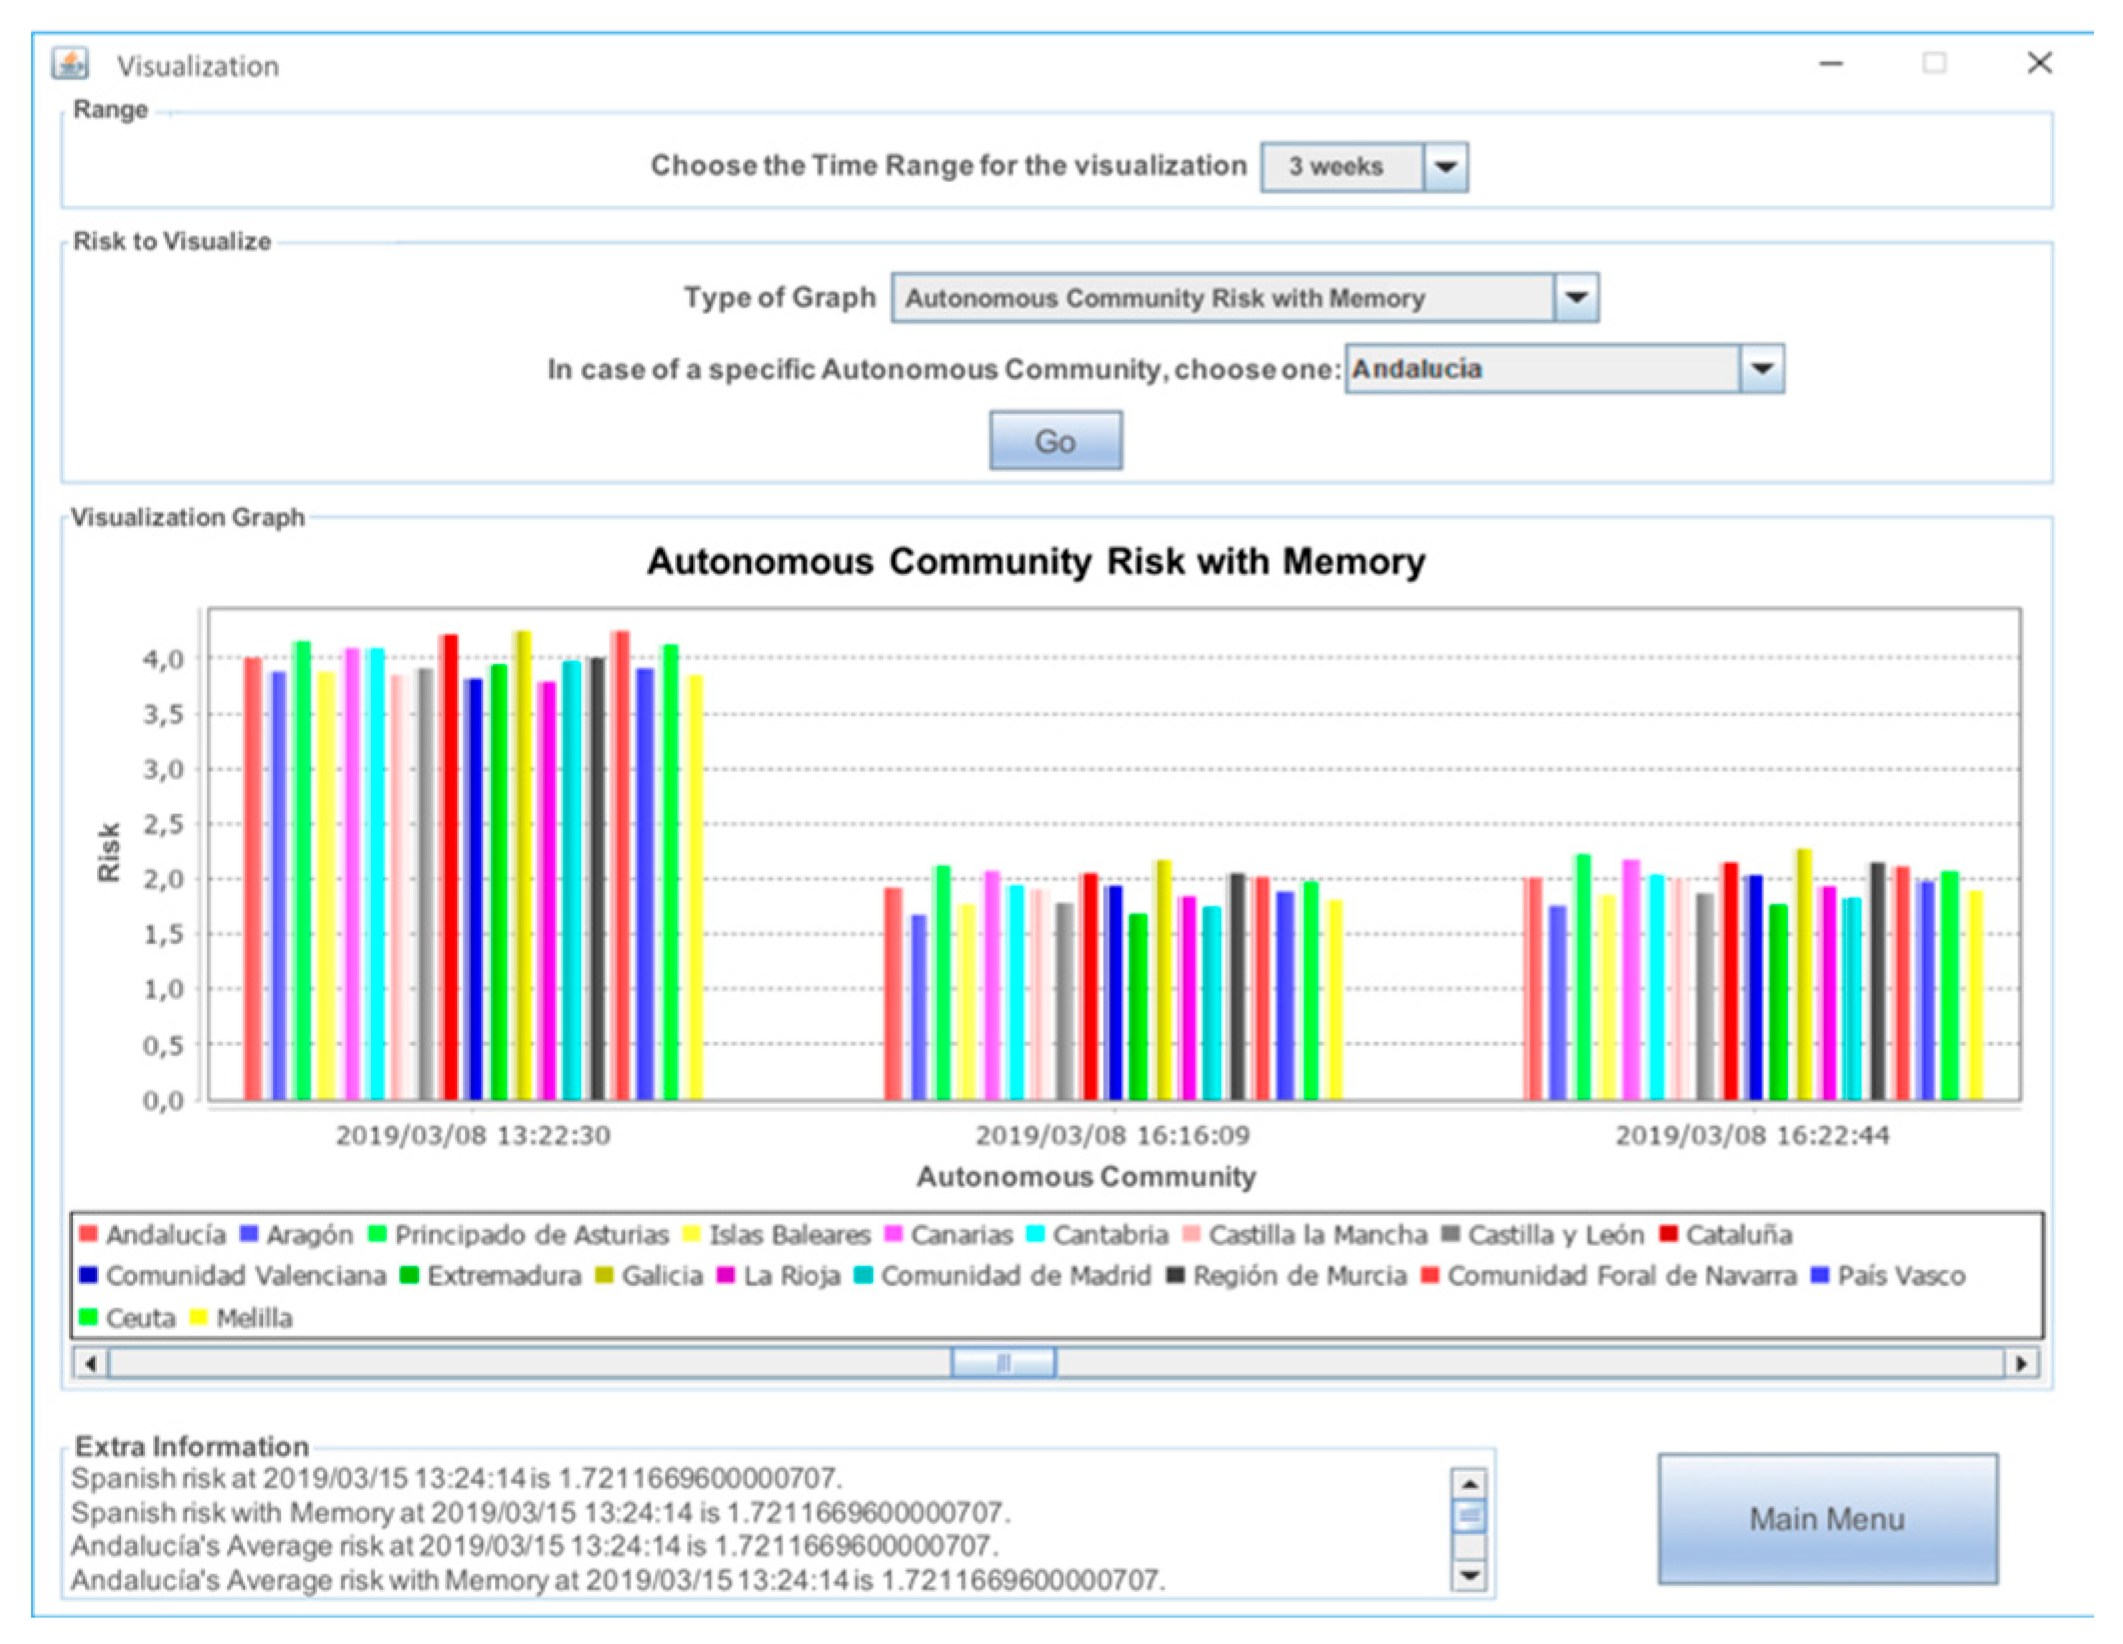Image resolution: width=2123 pixels, height=1644 pixels.
Task: Click the tallest bar at 2019/03/08 13:22:30
Action: (x=522, y=860)
